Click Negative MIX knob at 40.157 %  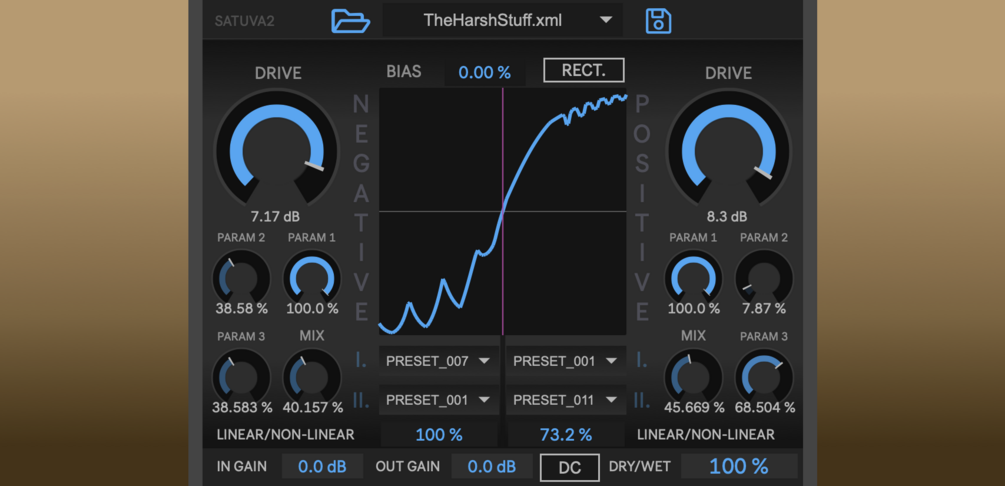coord(312,377)
